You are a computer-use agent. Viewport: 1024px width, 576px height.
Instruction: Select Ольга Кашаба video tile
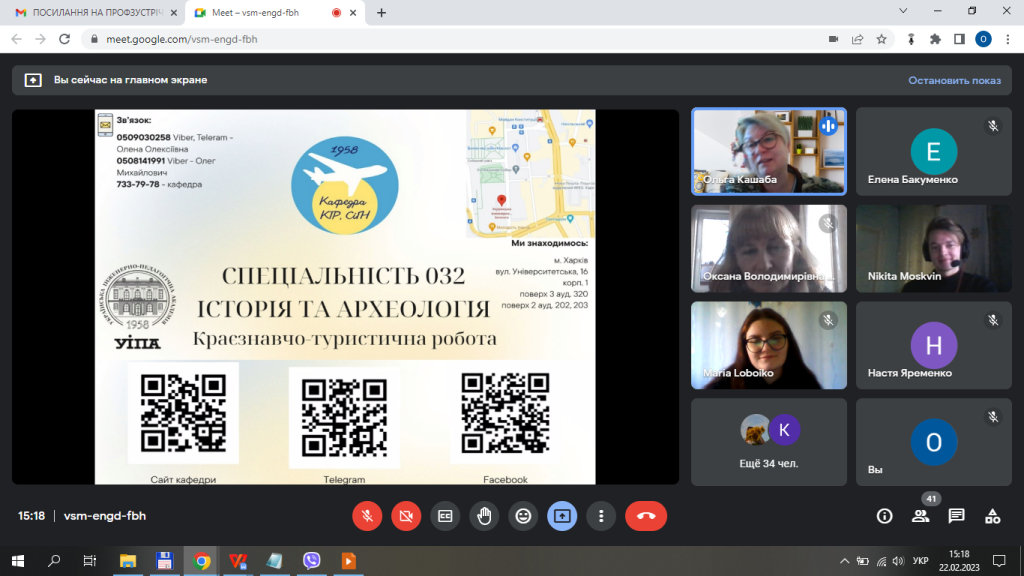[x=769, y=152]
